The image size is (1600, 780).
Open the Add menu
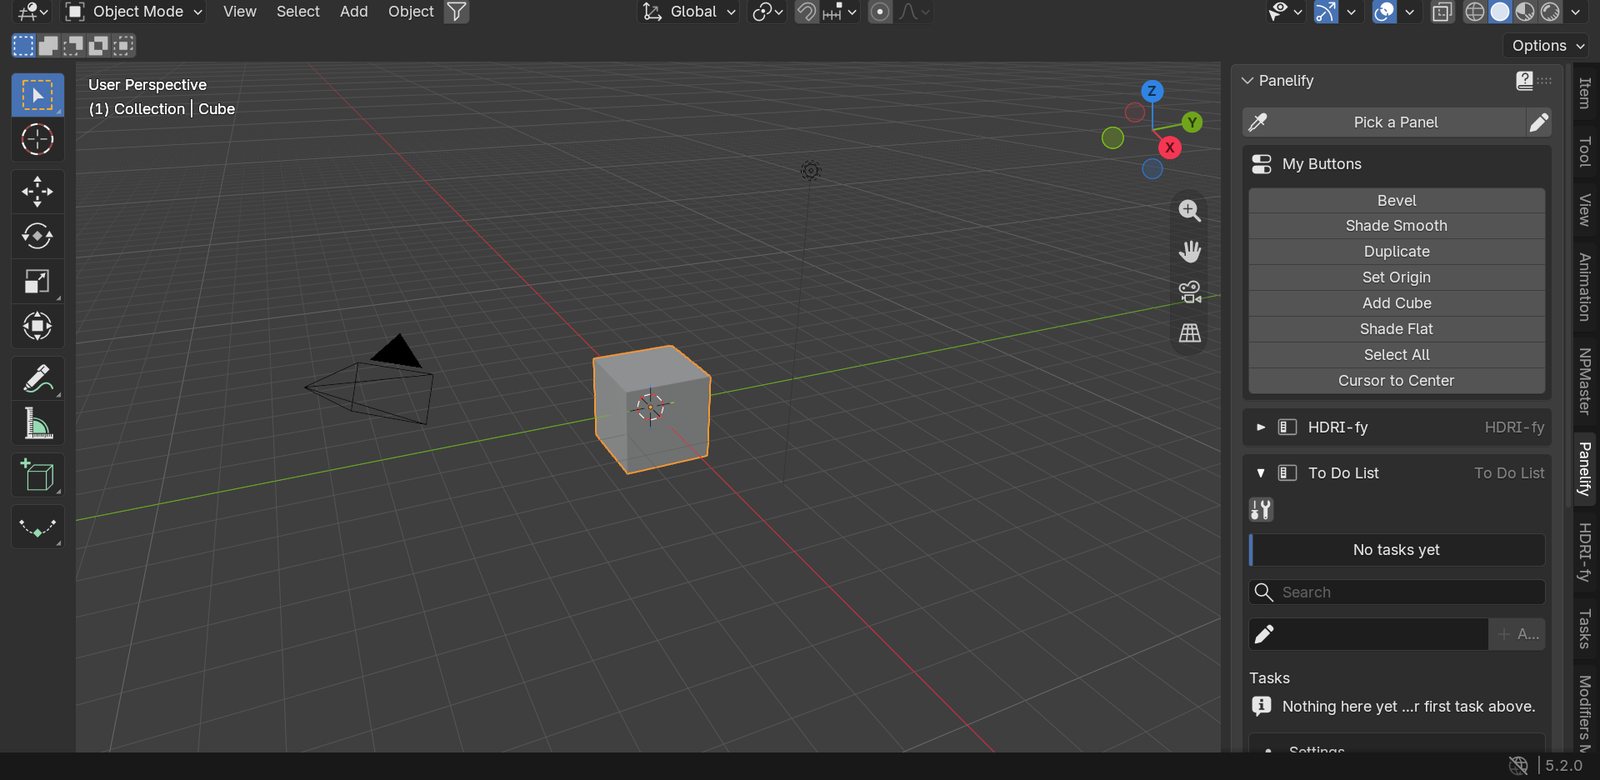point(354,12)
